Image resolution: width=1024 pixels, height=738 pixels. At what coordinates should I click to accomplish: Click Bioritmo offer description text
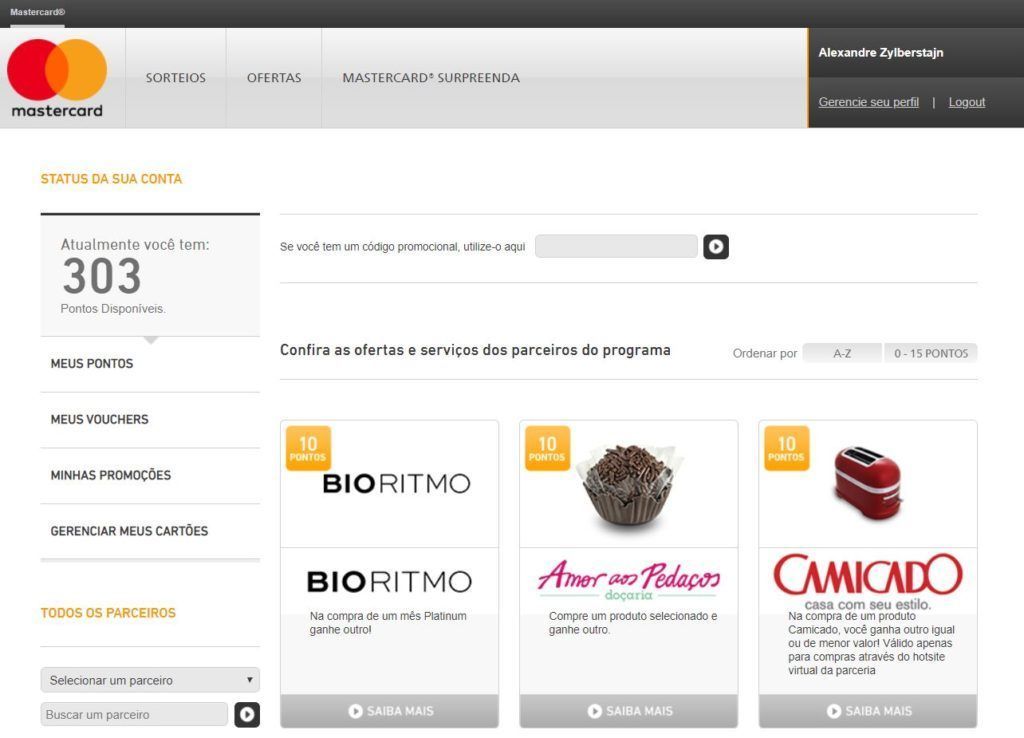click(388, 622)
